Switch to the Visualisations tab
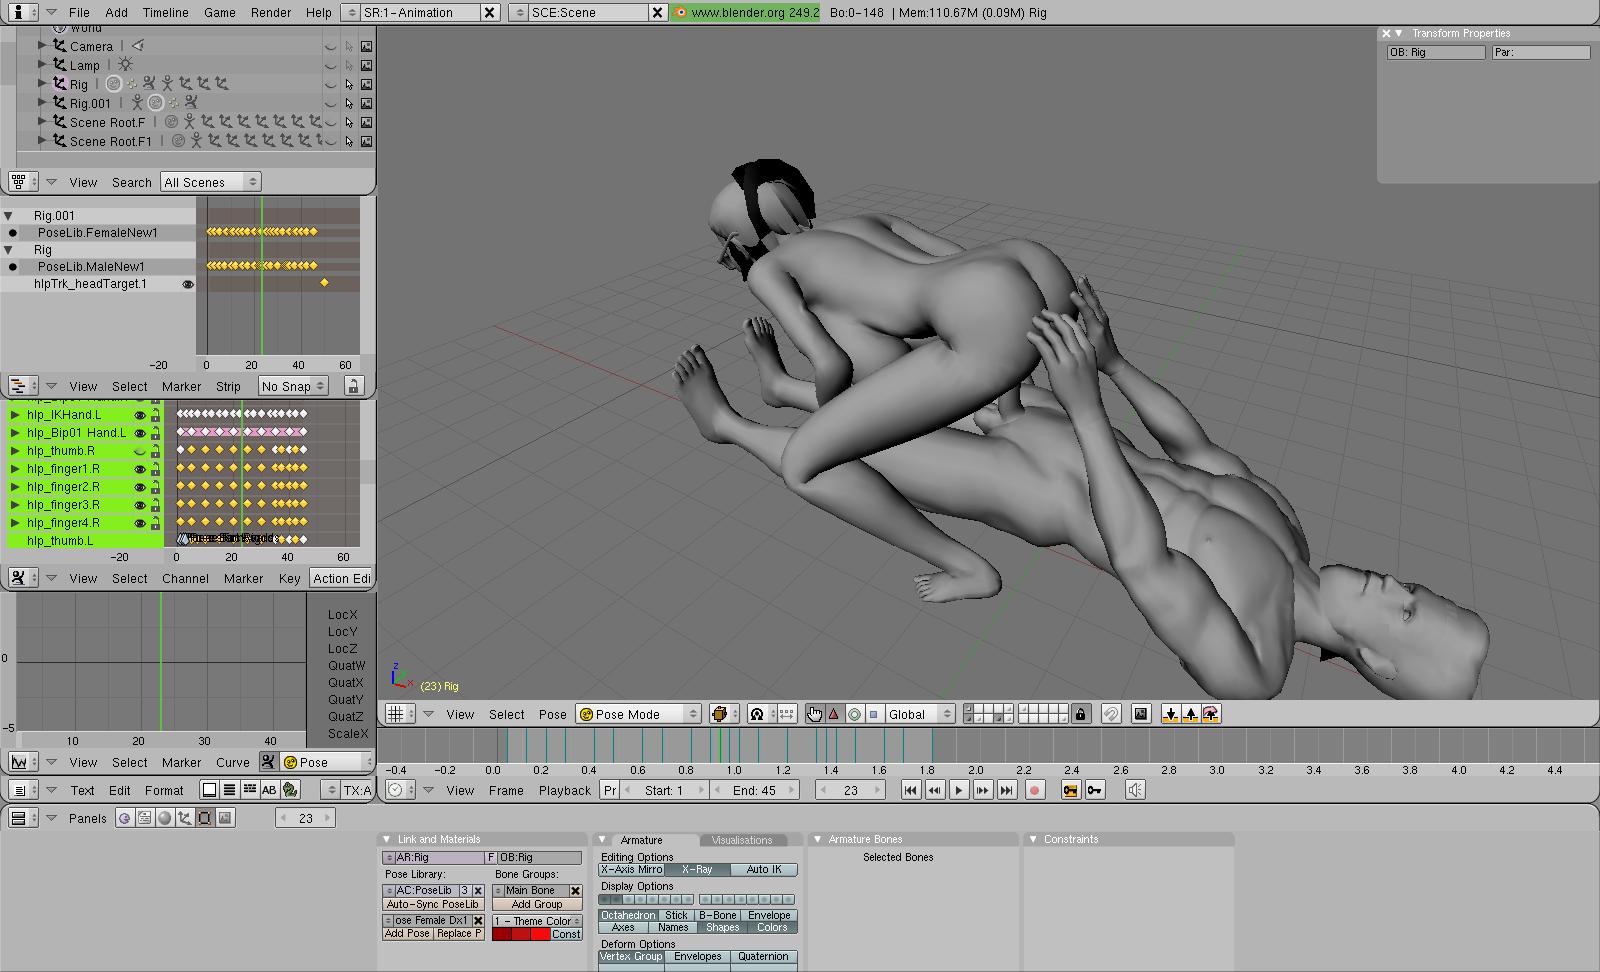Screen dimensions: 1600x972 coord(742,840)
